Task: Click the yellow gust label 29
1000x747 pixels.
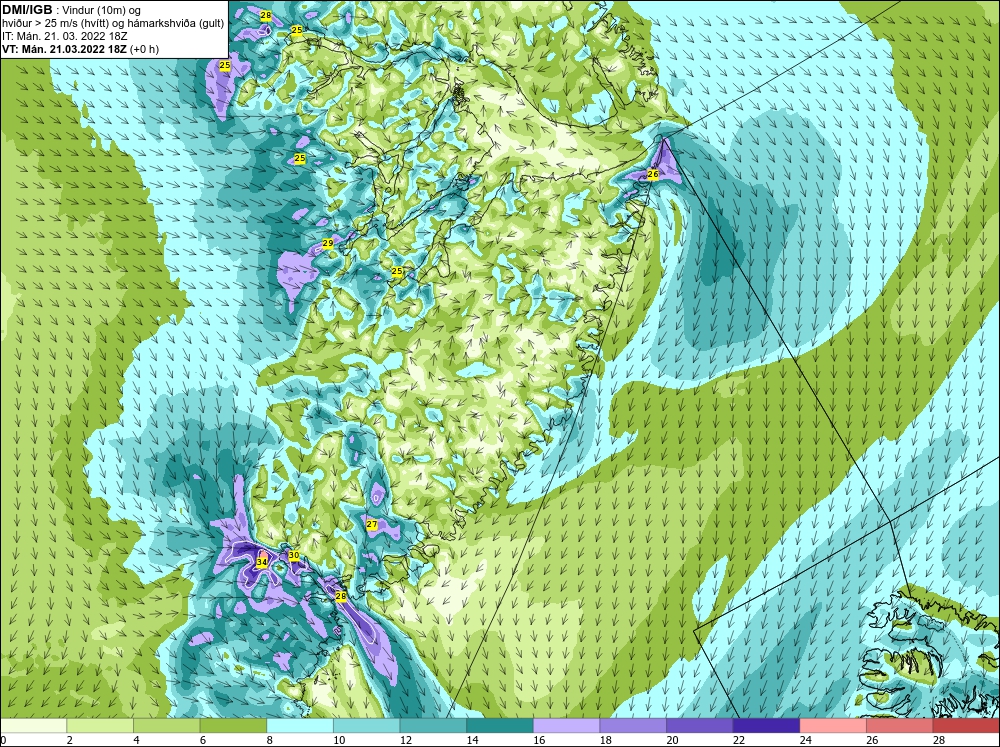Action: click(x=328, y=243)
